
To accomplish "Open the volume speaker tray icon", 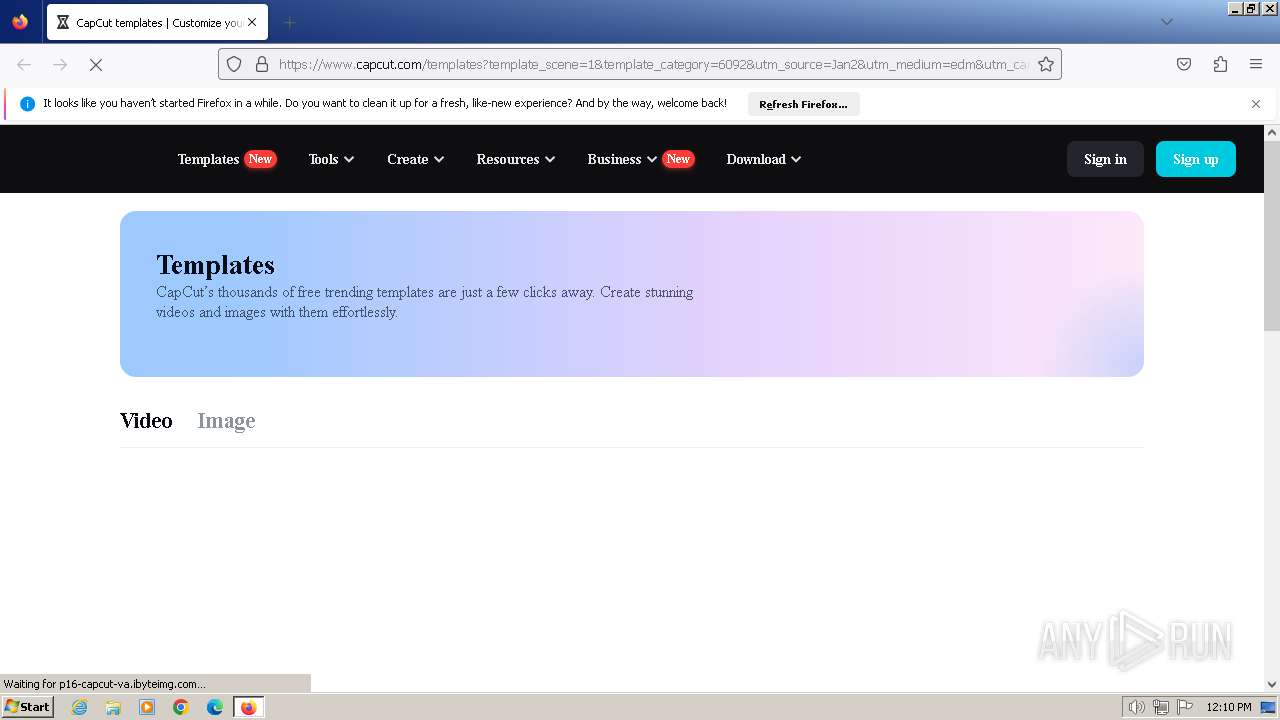I will click(x=1137, y=707).
